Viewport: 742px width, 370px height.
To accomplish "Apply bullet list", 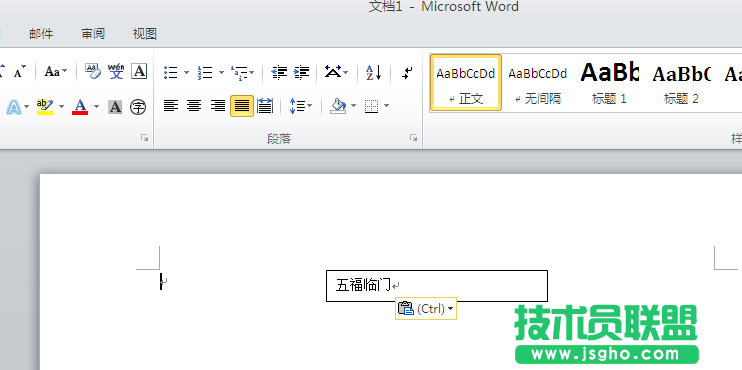I will point(171,72).
